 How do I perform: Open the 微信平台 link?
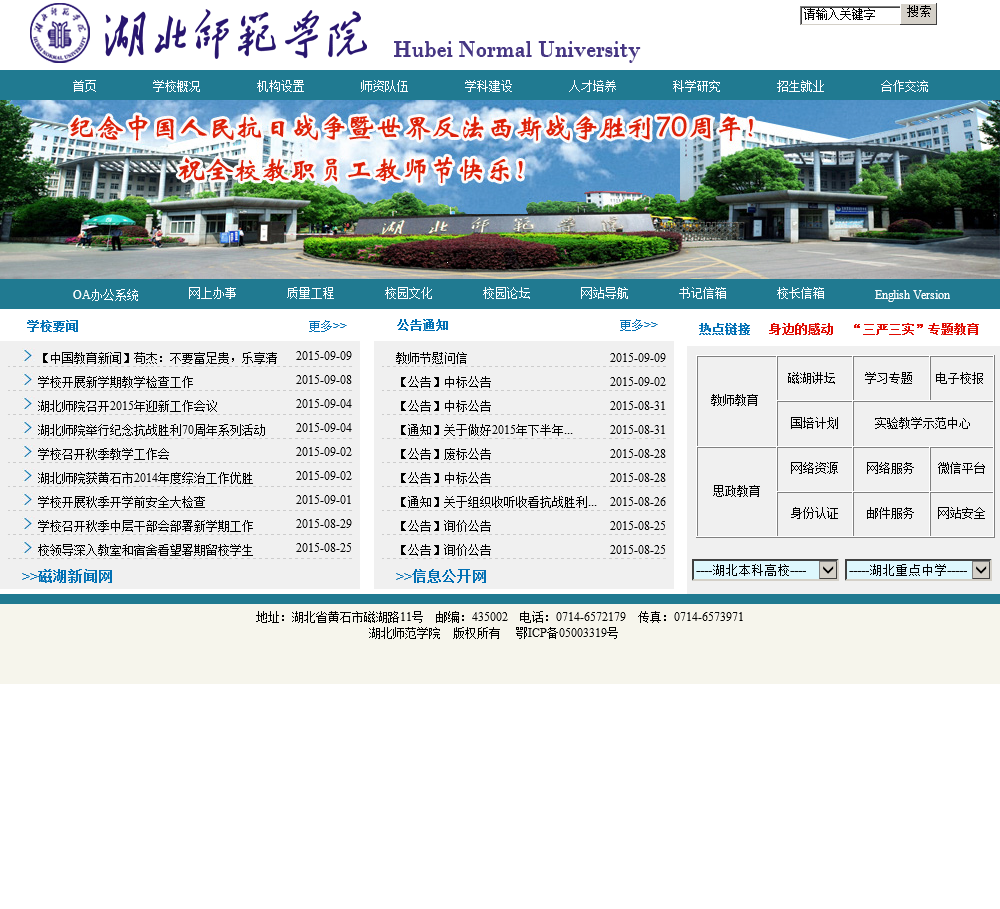tap(962, 468)
